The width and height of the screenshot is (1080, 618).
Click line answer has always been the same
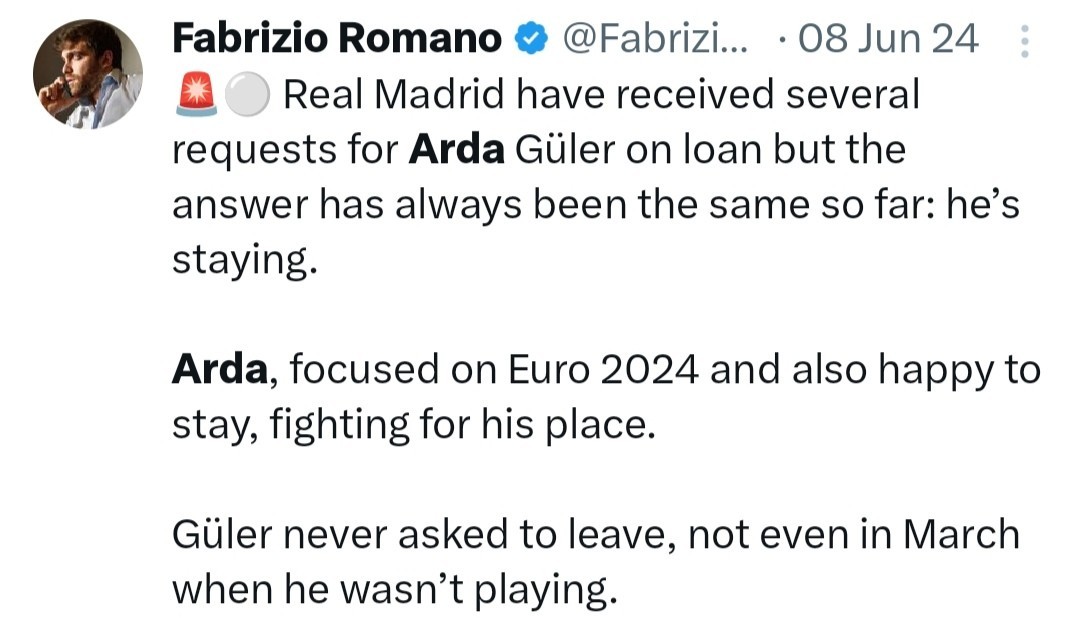pos(596,205)
